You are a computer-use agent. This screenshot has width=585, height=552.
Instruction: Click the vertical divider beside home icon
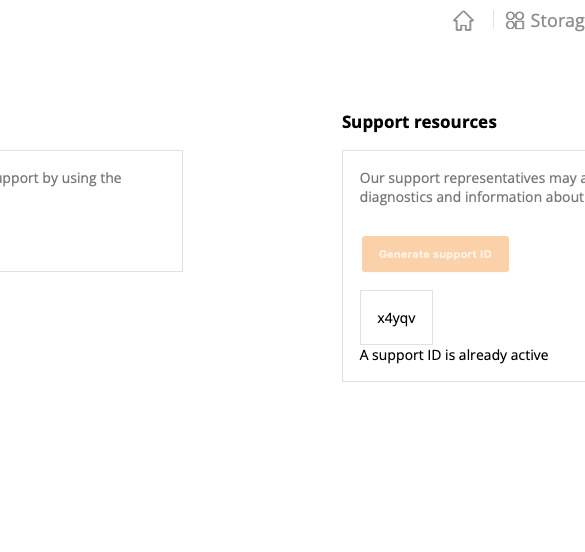coord(493,20)
